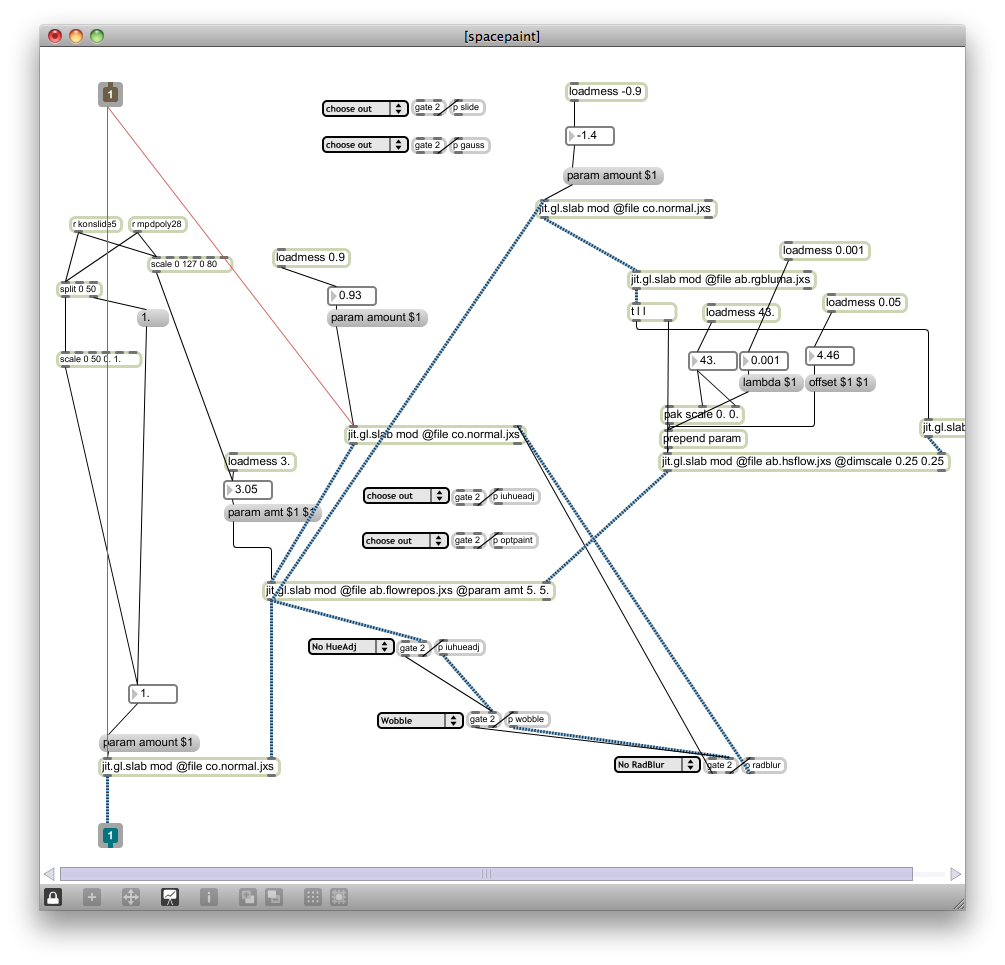Select the loadmess 0.001 object
1005x965 pixels.
[824, 251]
